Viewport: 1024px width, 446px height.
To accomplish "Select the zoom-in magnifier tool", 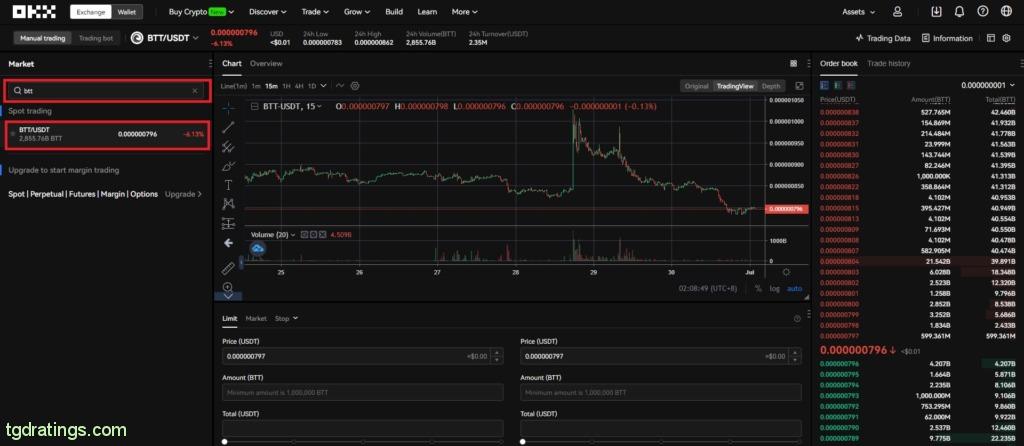I will click(228, 287).
